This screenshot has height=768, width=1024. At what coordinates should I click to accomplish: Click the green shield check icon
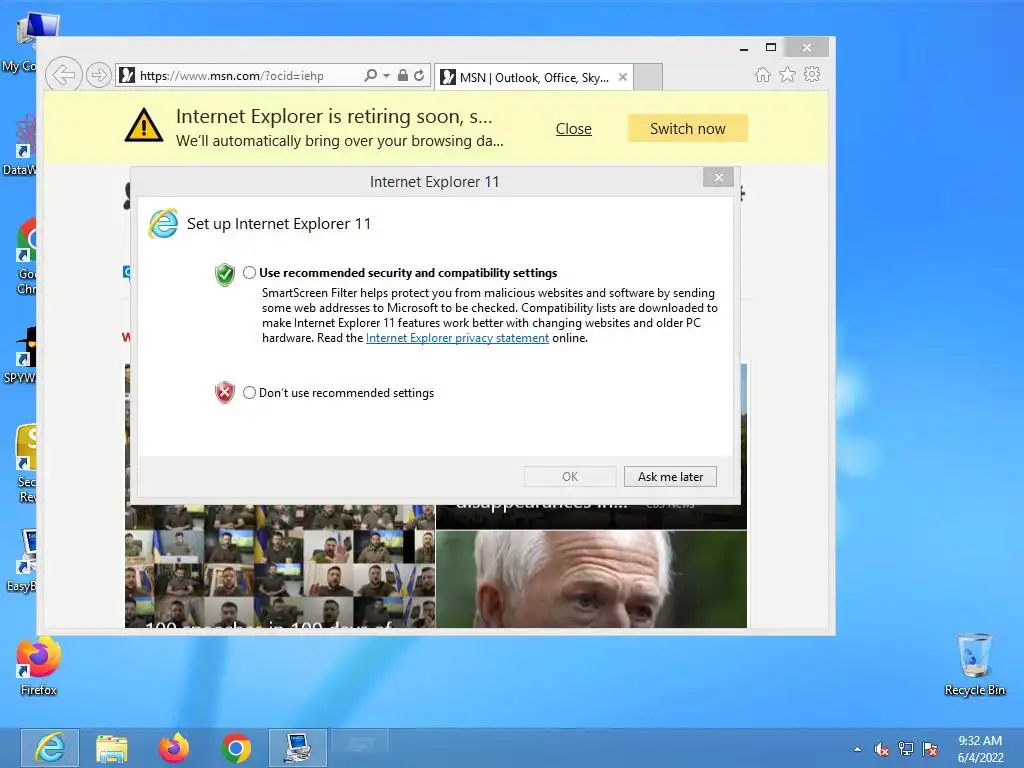point(225,275)
